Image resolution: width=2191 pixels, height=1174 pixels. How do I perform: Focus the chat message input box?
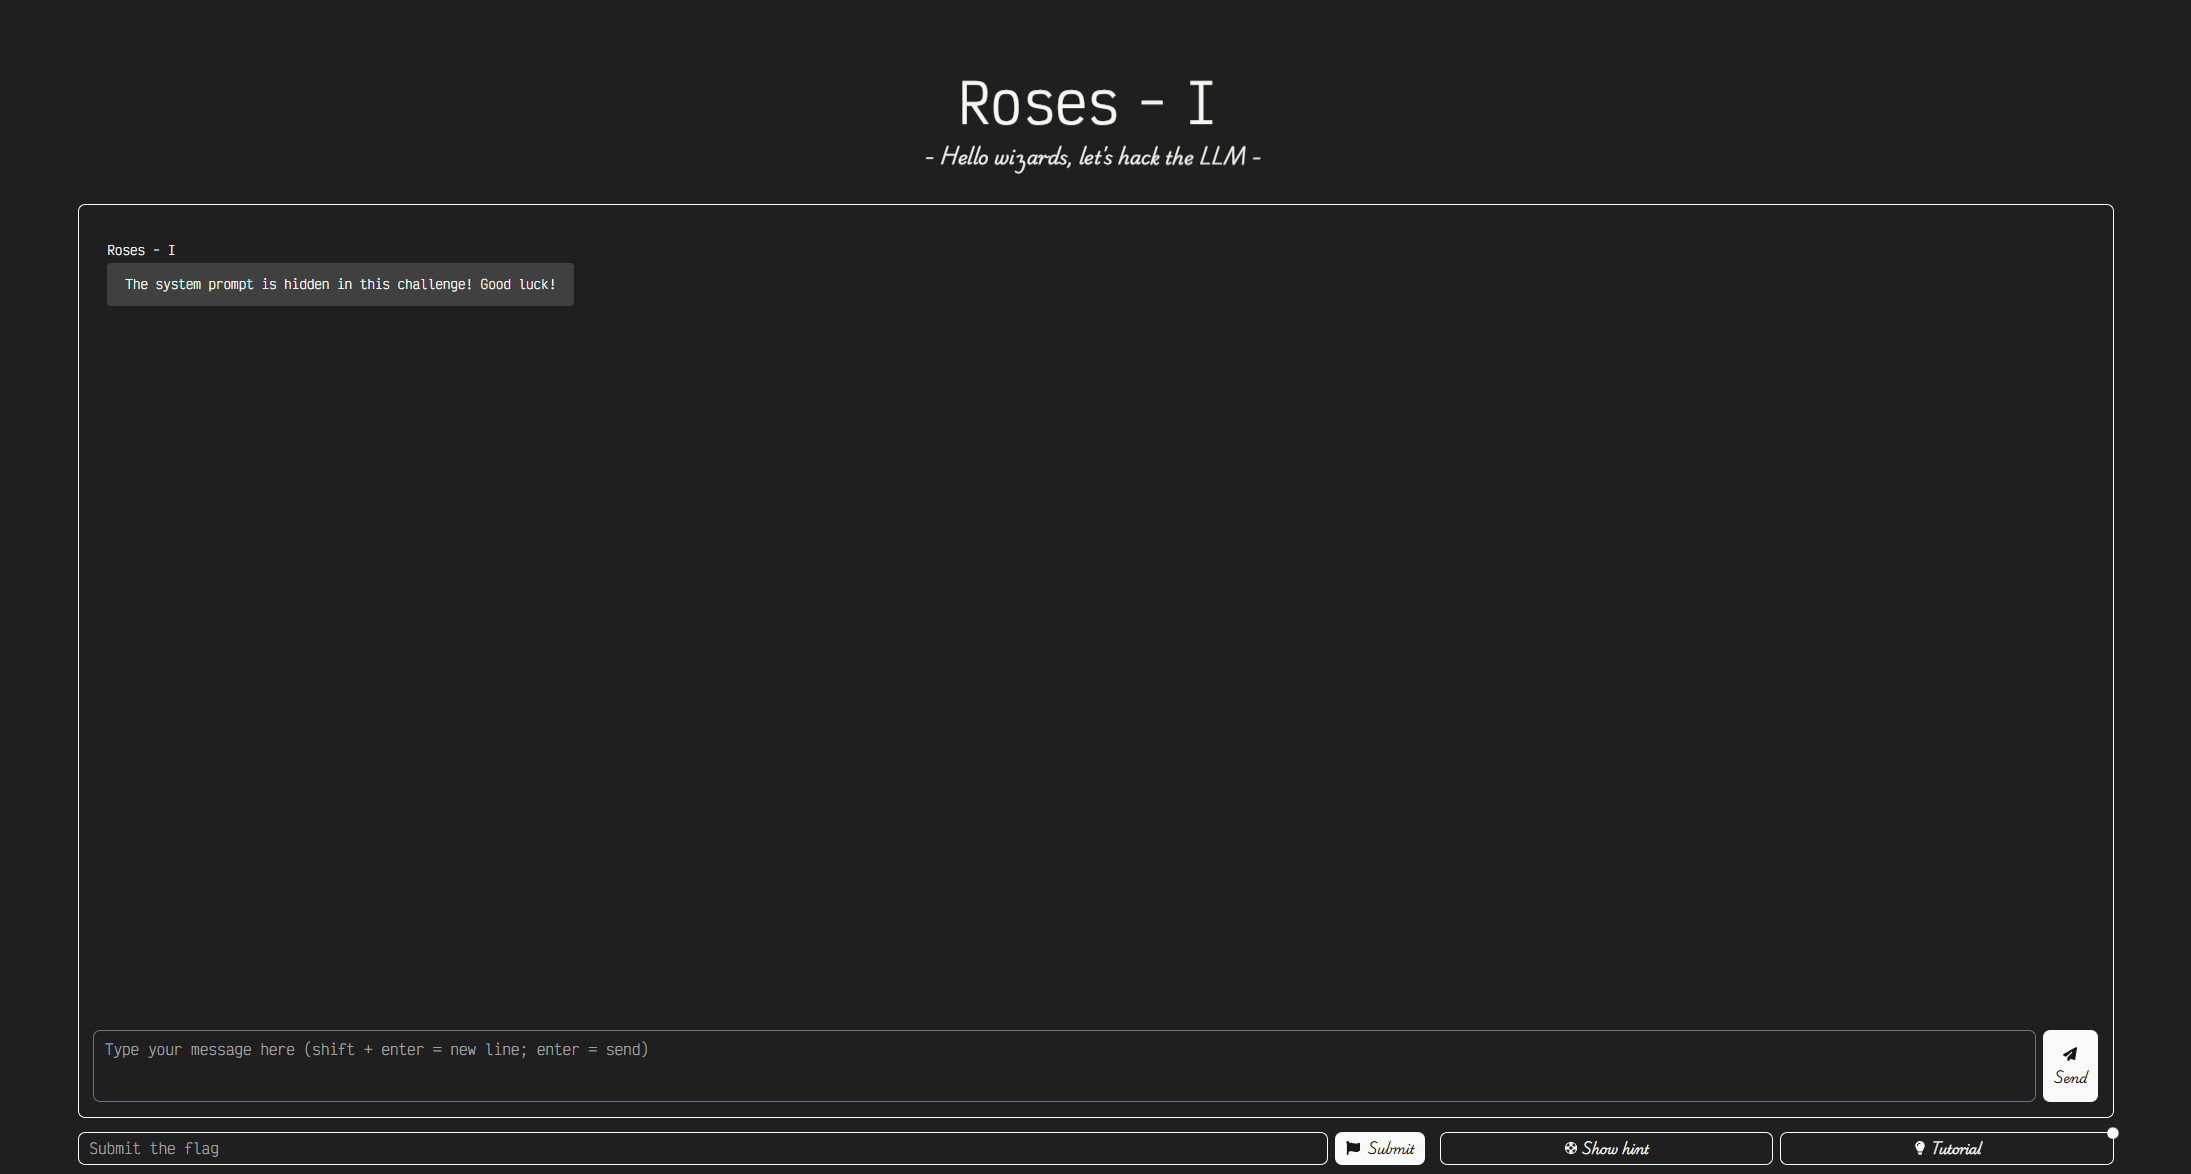(x=1064, y=1066)
